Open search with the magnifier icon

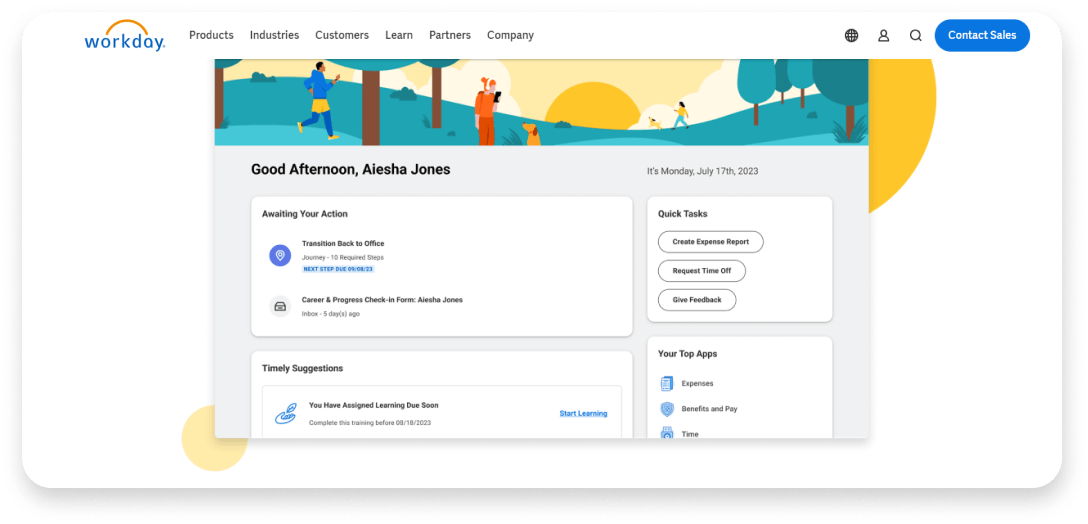[x=915, y=36]
